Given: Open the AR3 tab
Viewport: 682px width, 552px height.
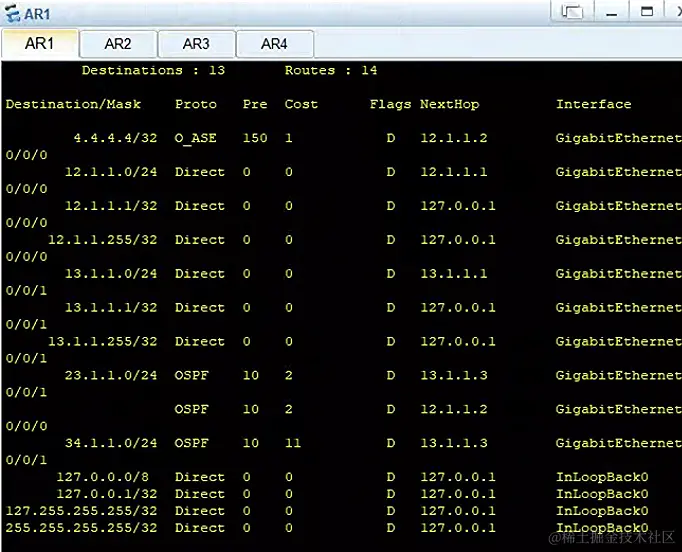Looking at the screenshot, I should [196, 44].
